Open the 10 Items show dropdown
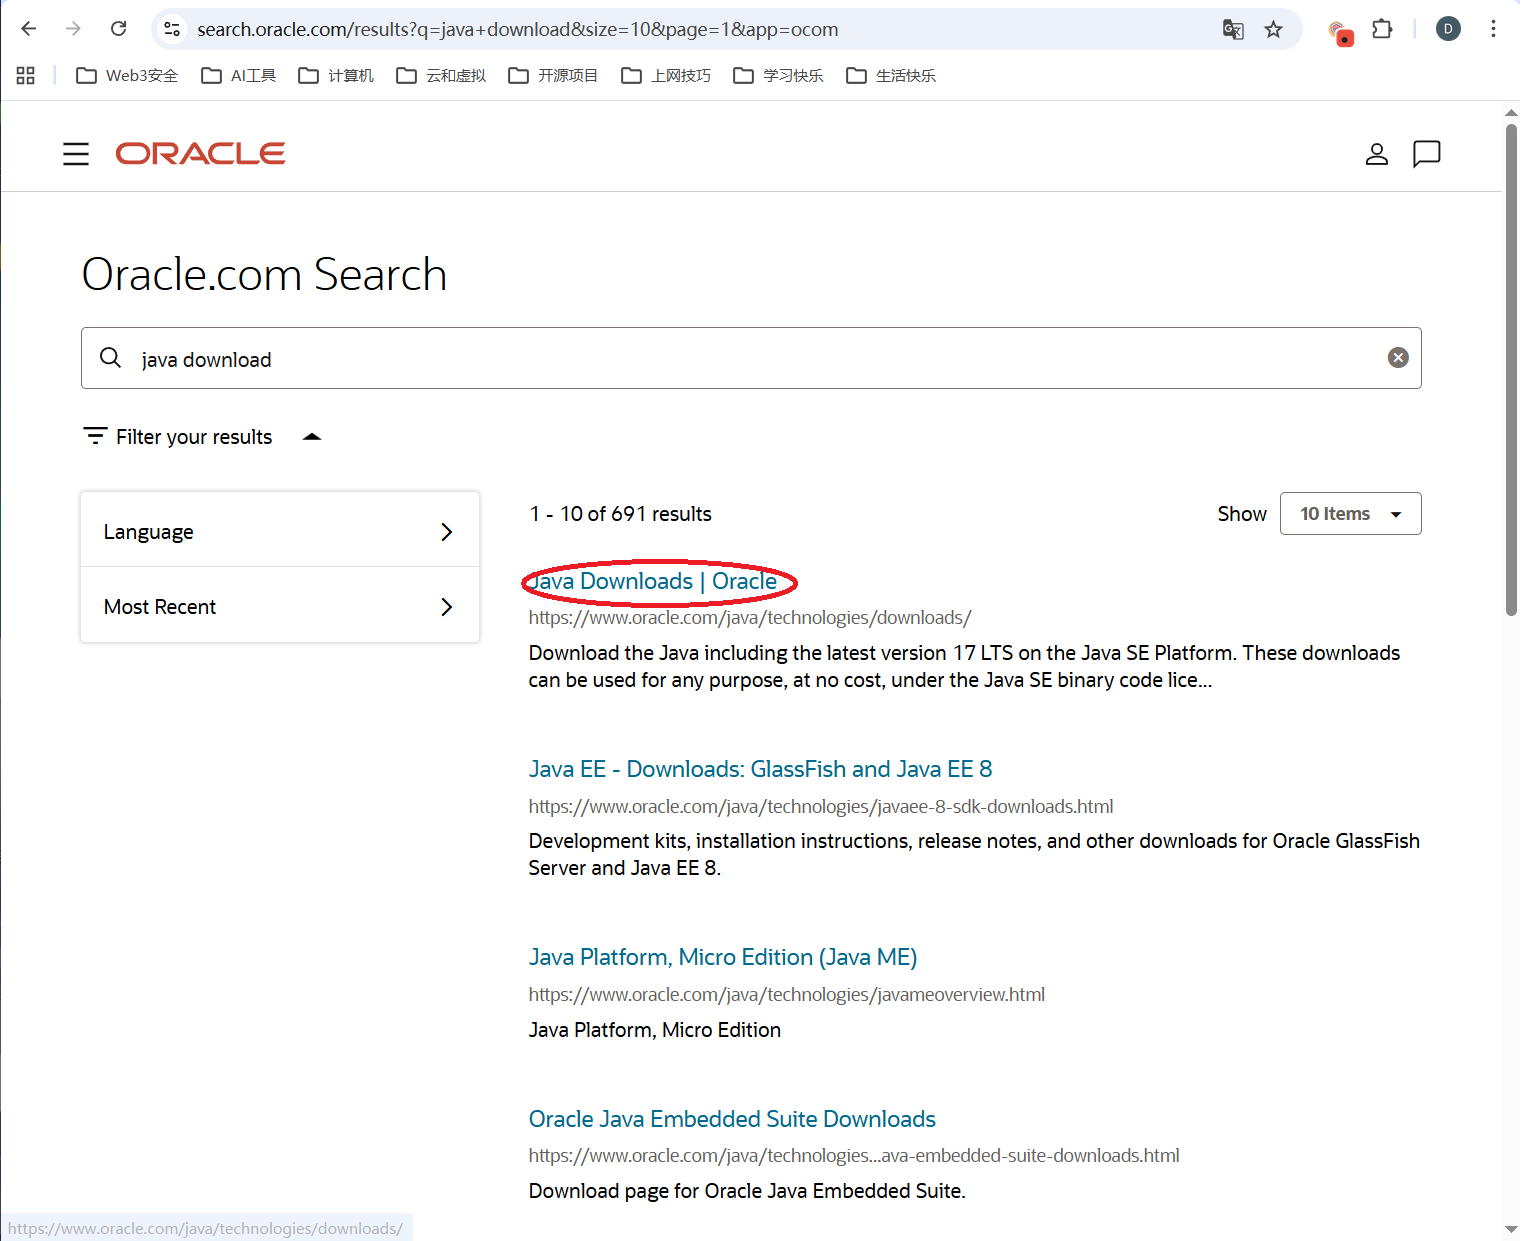This screenshot has height=1241, width=1536. pos(1349,514)
